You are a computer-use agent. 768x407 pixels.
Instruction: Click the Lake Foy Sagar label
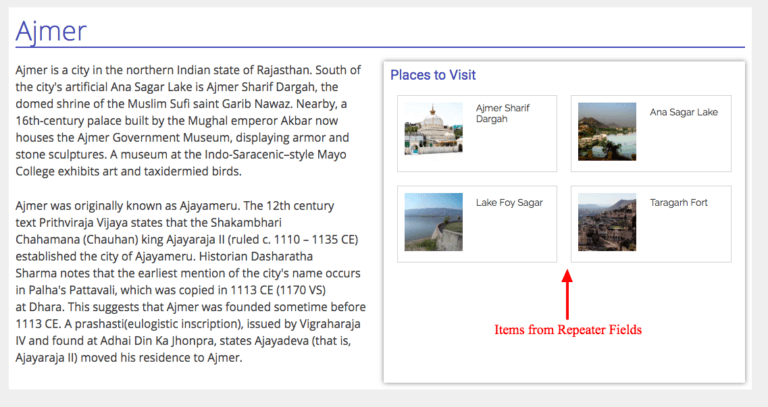(x=509, y=203)
